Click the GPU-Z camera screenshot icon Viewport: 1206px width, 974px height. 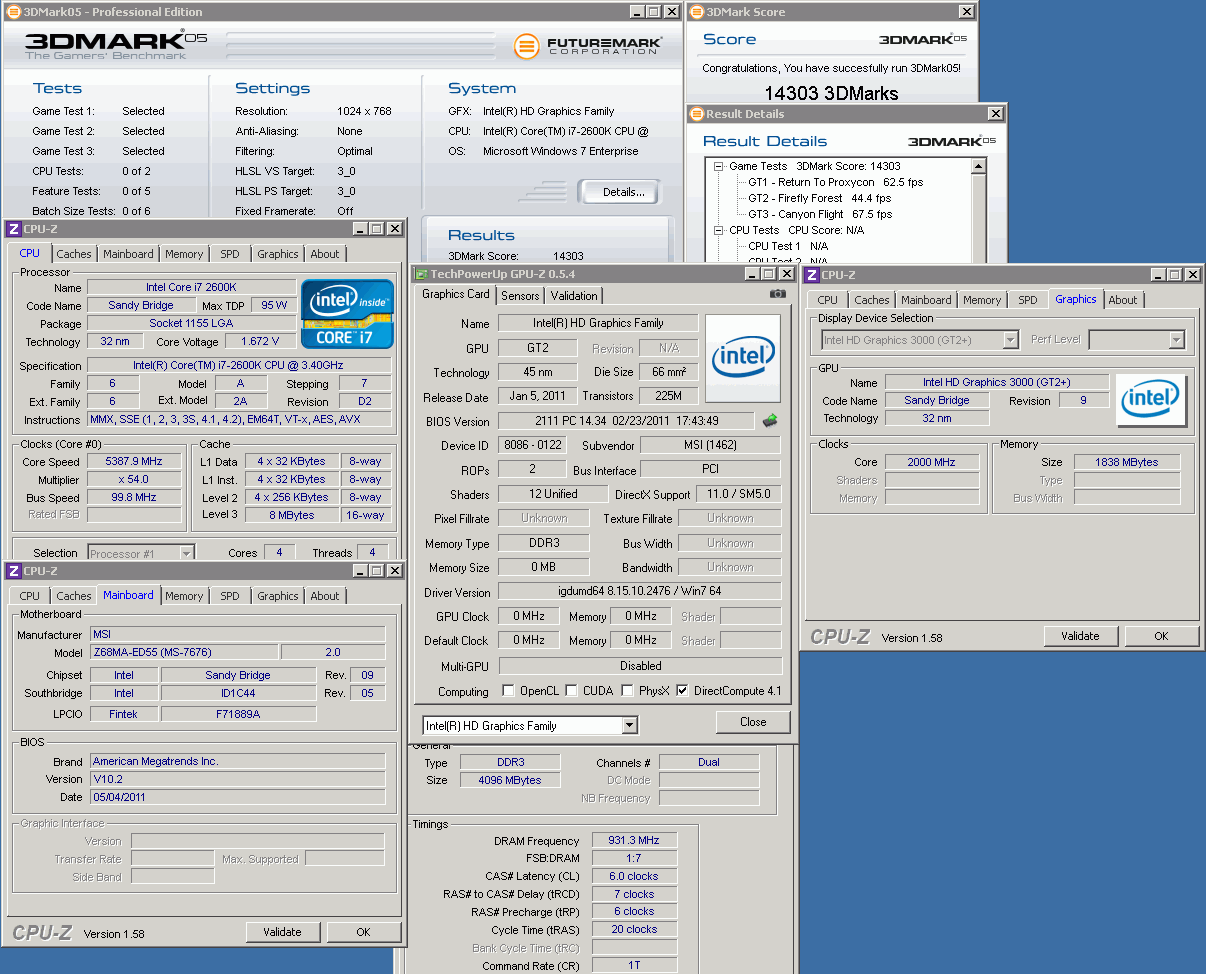click(777, 294)
